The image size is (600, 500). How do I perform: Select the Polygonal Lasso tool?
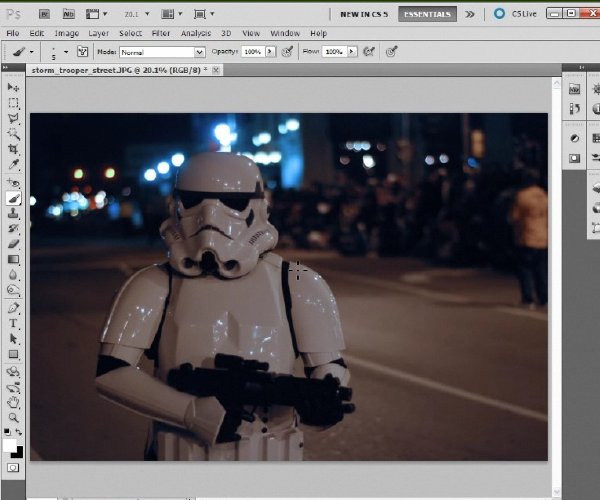pos(13,119)
